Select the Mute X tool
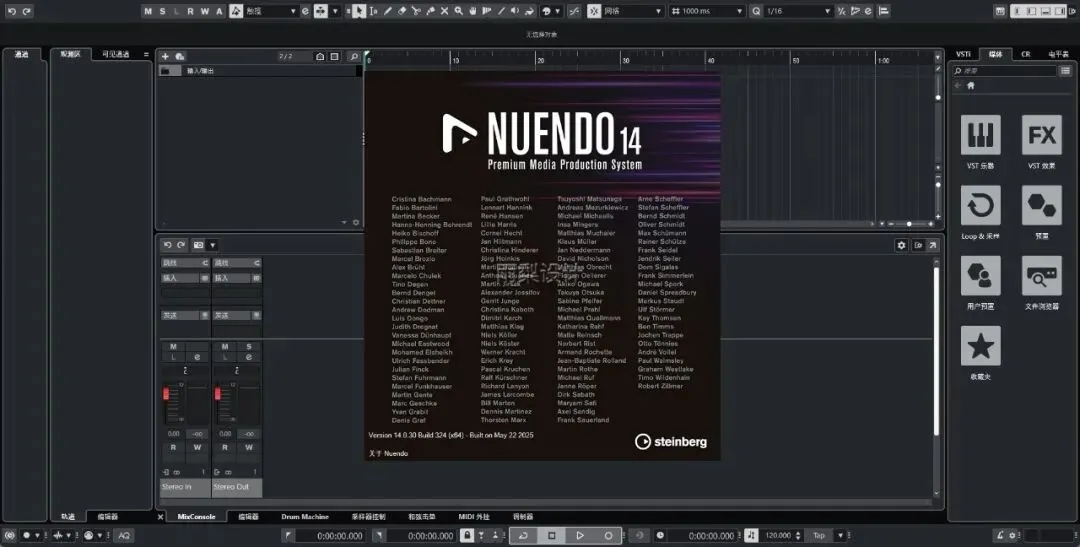 444,11
